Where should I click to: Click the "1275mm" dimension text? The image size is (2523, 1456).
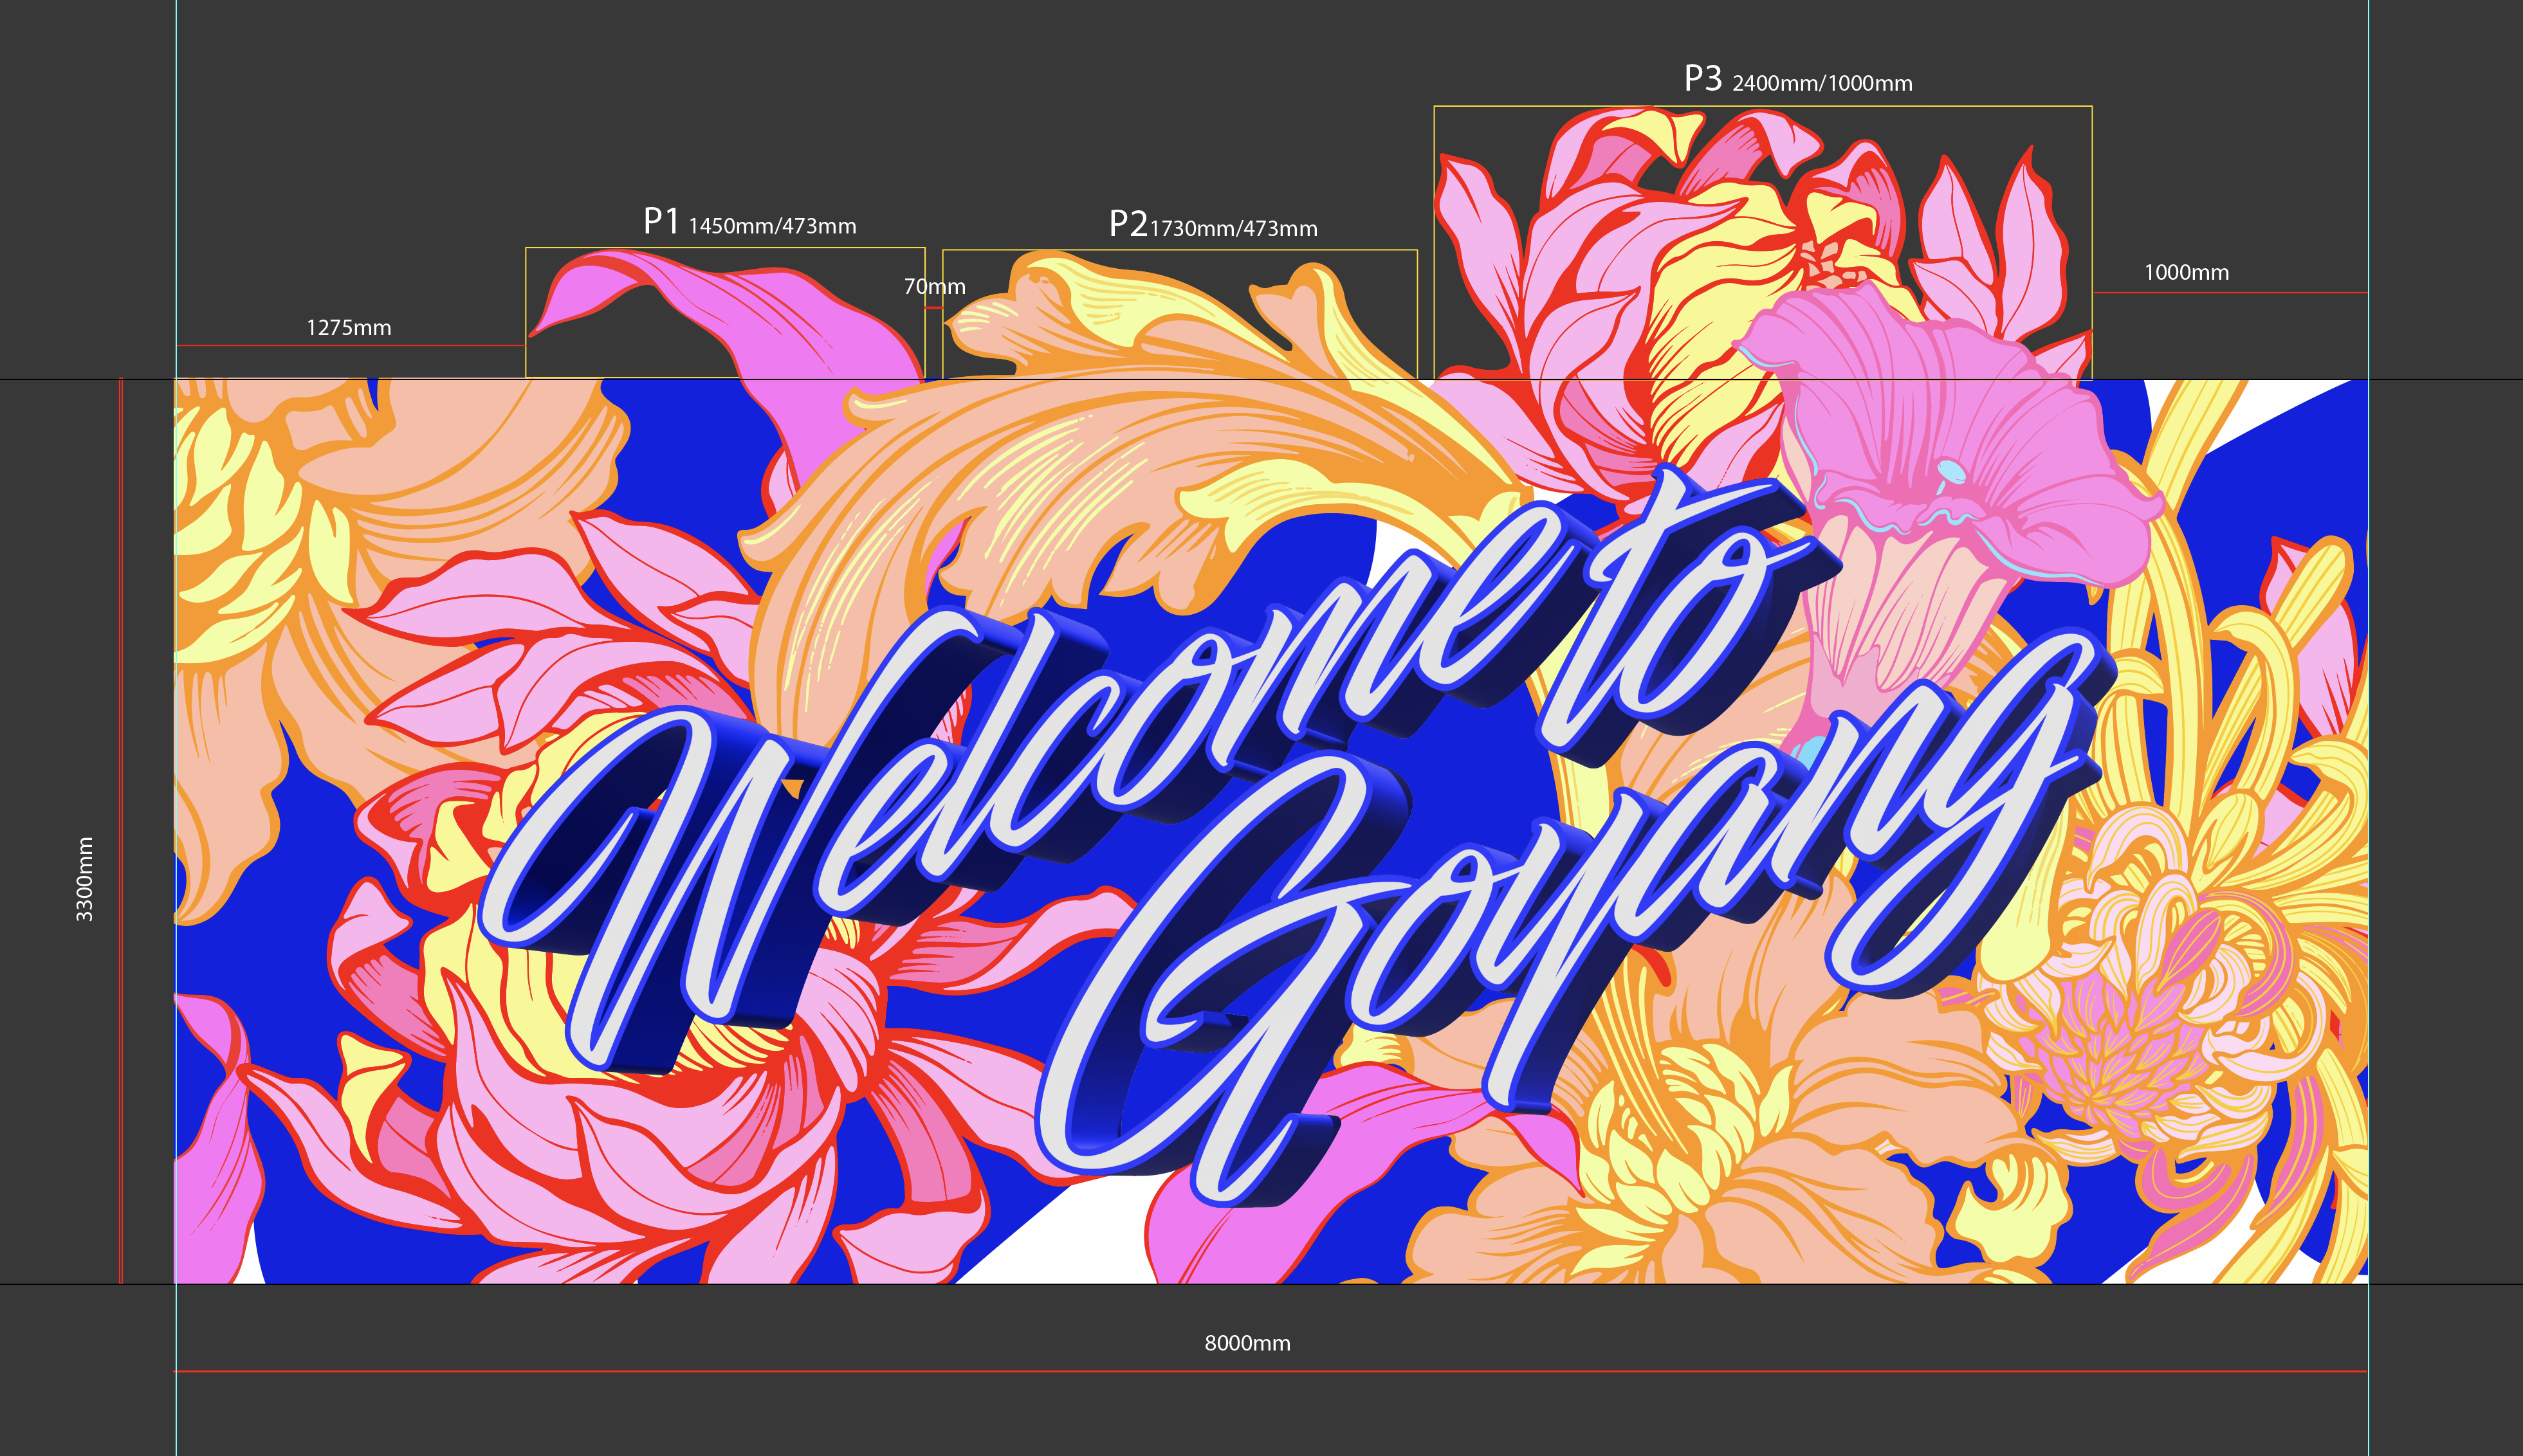(349, 328)
